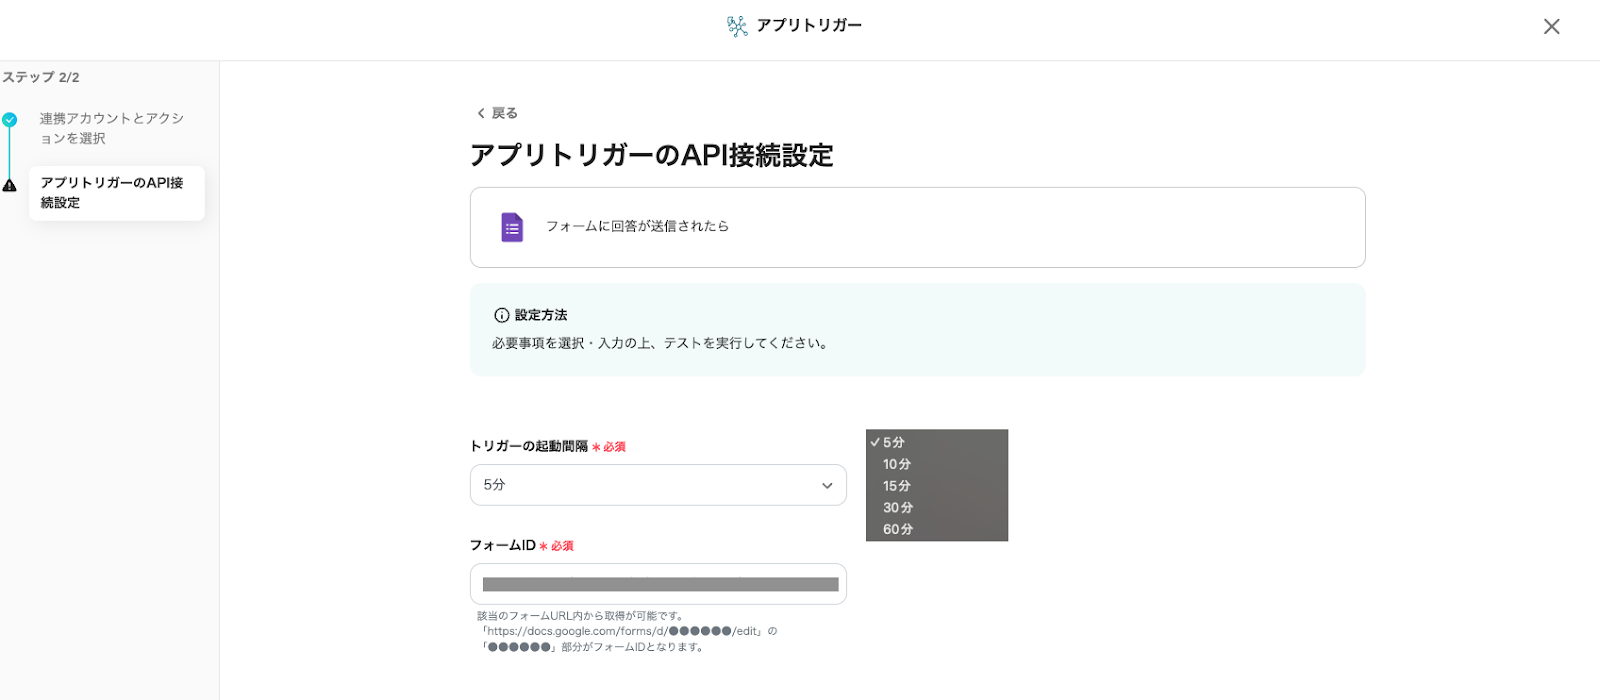Click the アプリトリガー header logo icon
This screenshot has height=700, width=1600.
pyautogui.click(x=737, y=26)
